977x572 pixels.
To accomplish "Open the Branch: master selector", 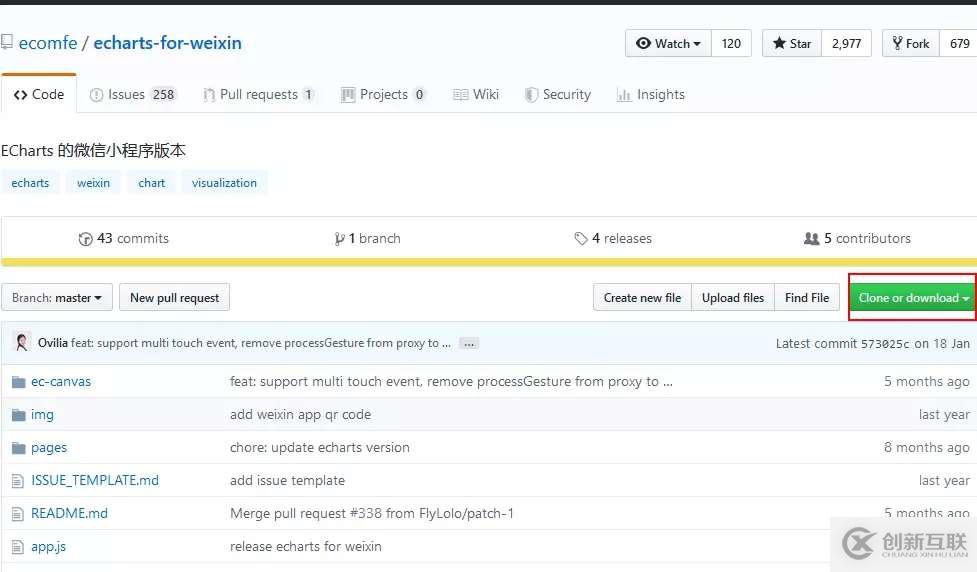I will pyautogui.click(x=57, y=298).
